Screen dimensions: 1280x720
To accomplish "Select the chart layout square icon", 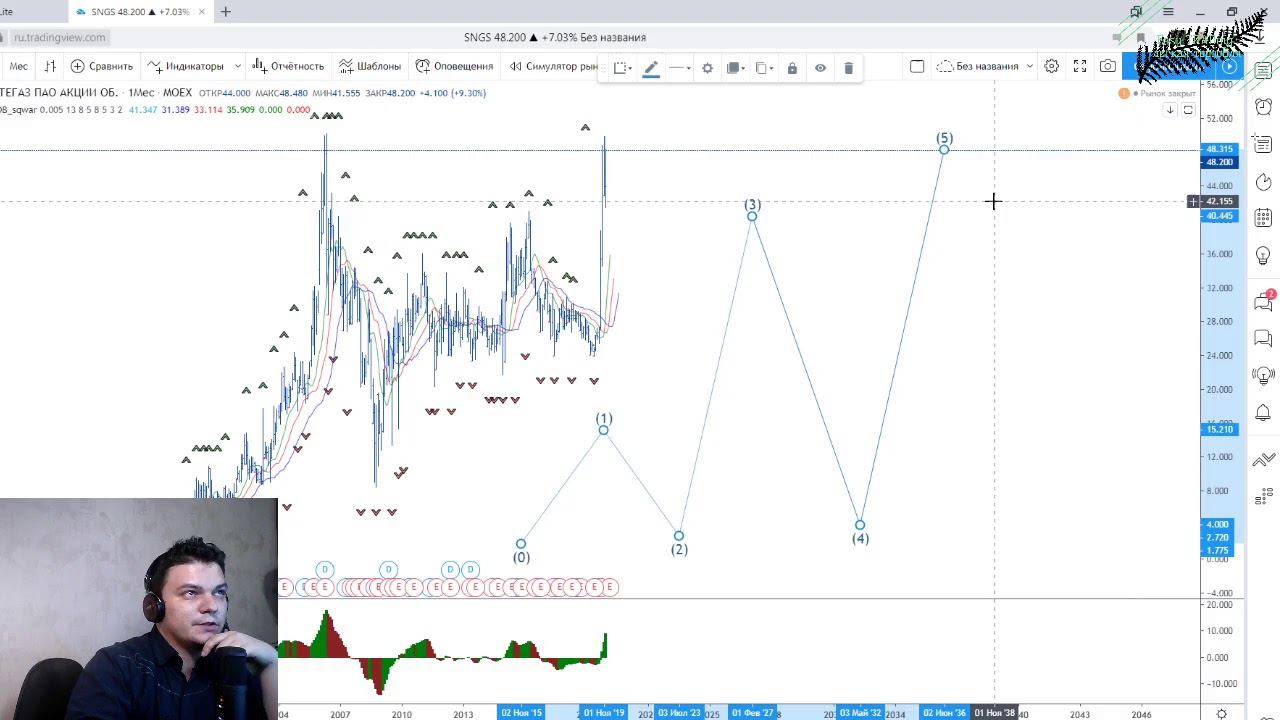I will click(917, 66).
